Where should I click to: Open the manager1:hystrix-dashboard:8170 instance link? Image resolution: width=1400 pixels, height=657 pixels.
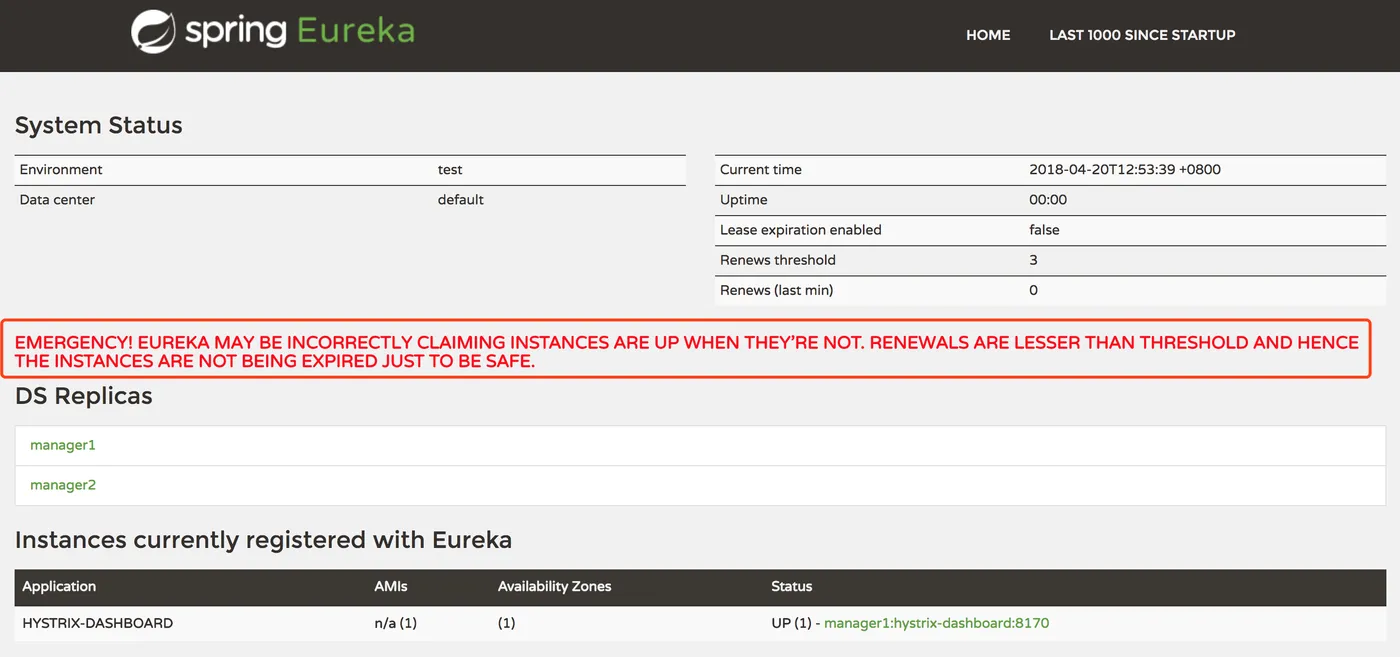click(x=936, y=623)
